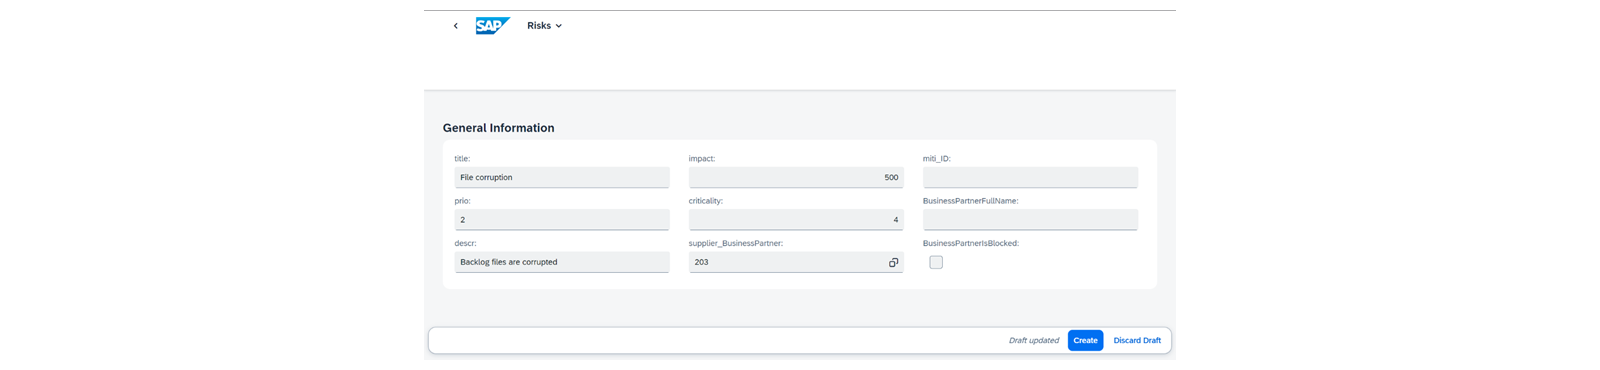Focus the title field with File corruption
The height and width of the screenshot is (370, 1600).
[562, 177]
